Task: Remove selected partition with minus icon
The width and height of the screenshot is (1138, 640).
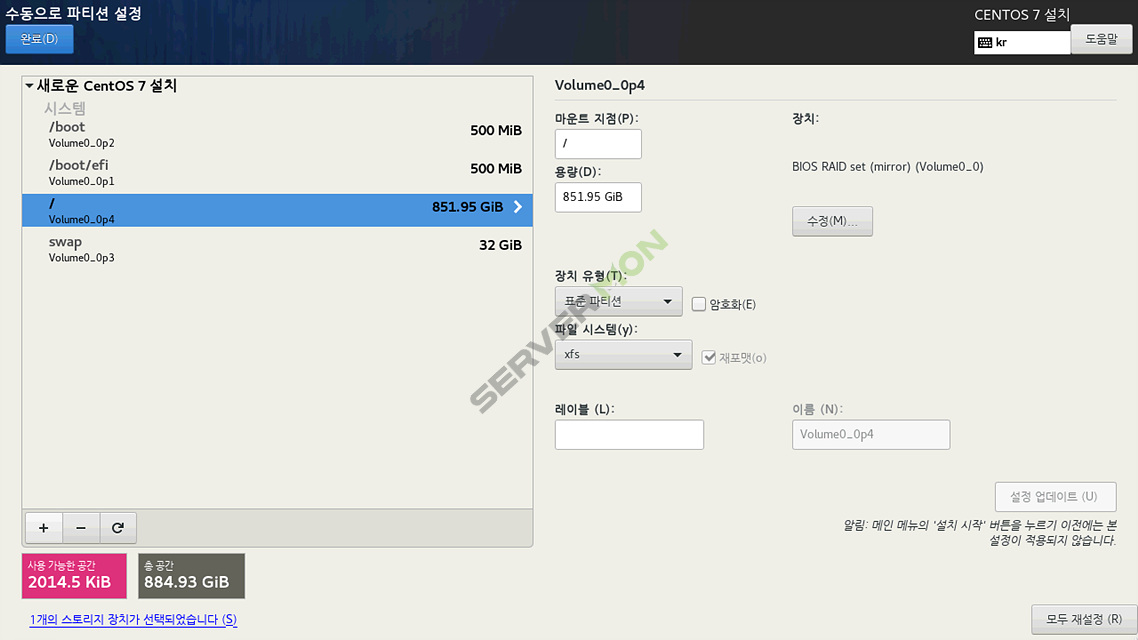Action: 81,528
